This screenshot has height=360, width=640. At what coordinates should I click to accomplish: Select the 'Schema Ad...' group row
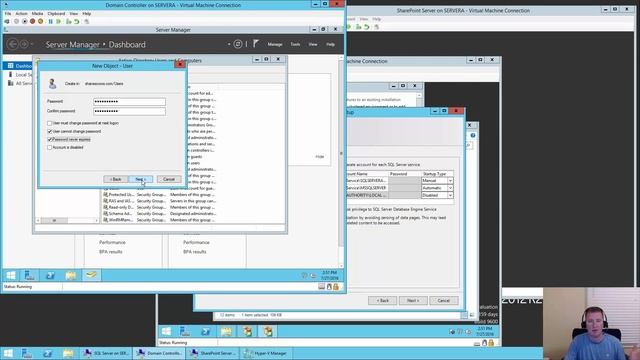[159, 213]
